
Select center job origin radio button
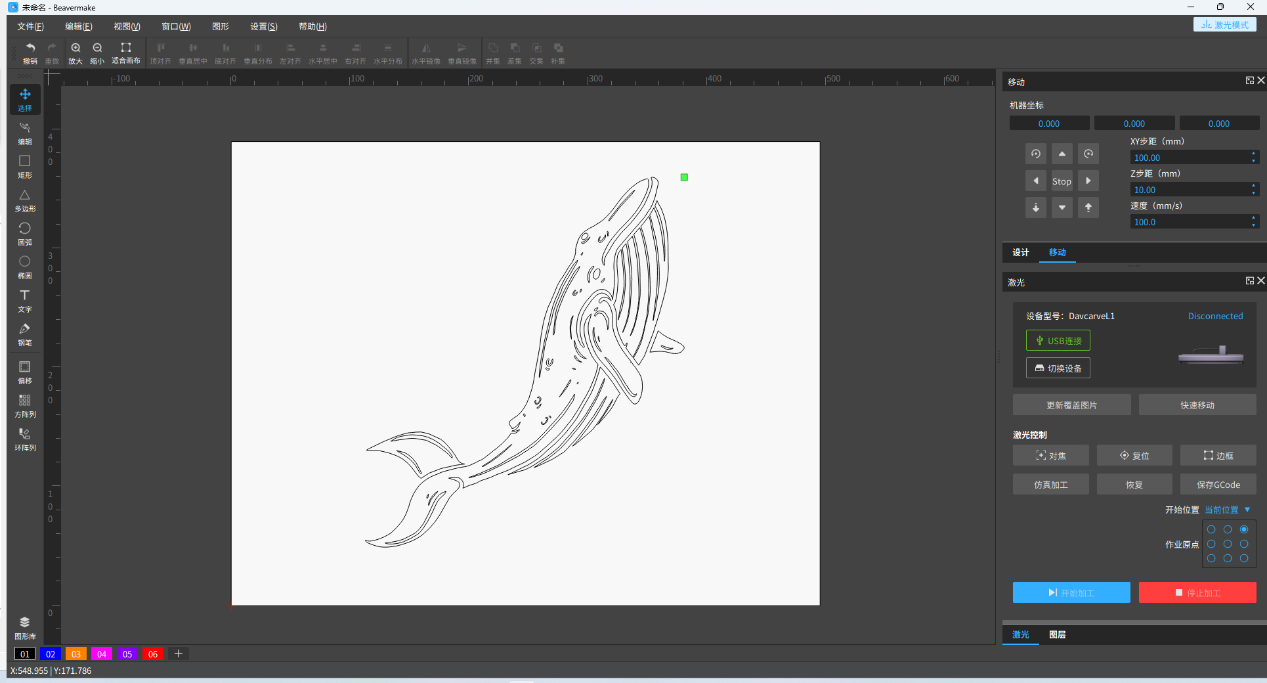coord(1228,544)
